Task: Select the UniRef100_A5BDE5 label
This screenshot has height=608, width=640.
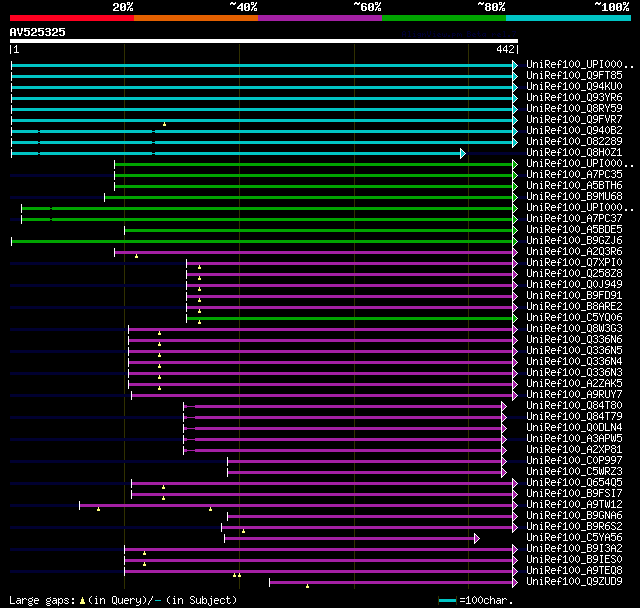Action: (574, 230)
